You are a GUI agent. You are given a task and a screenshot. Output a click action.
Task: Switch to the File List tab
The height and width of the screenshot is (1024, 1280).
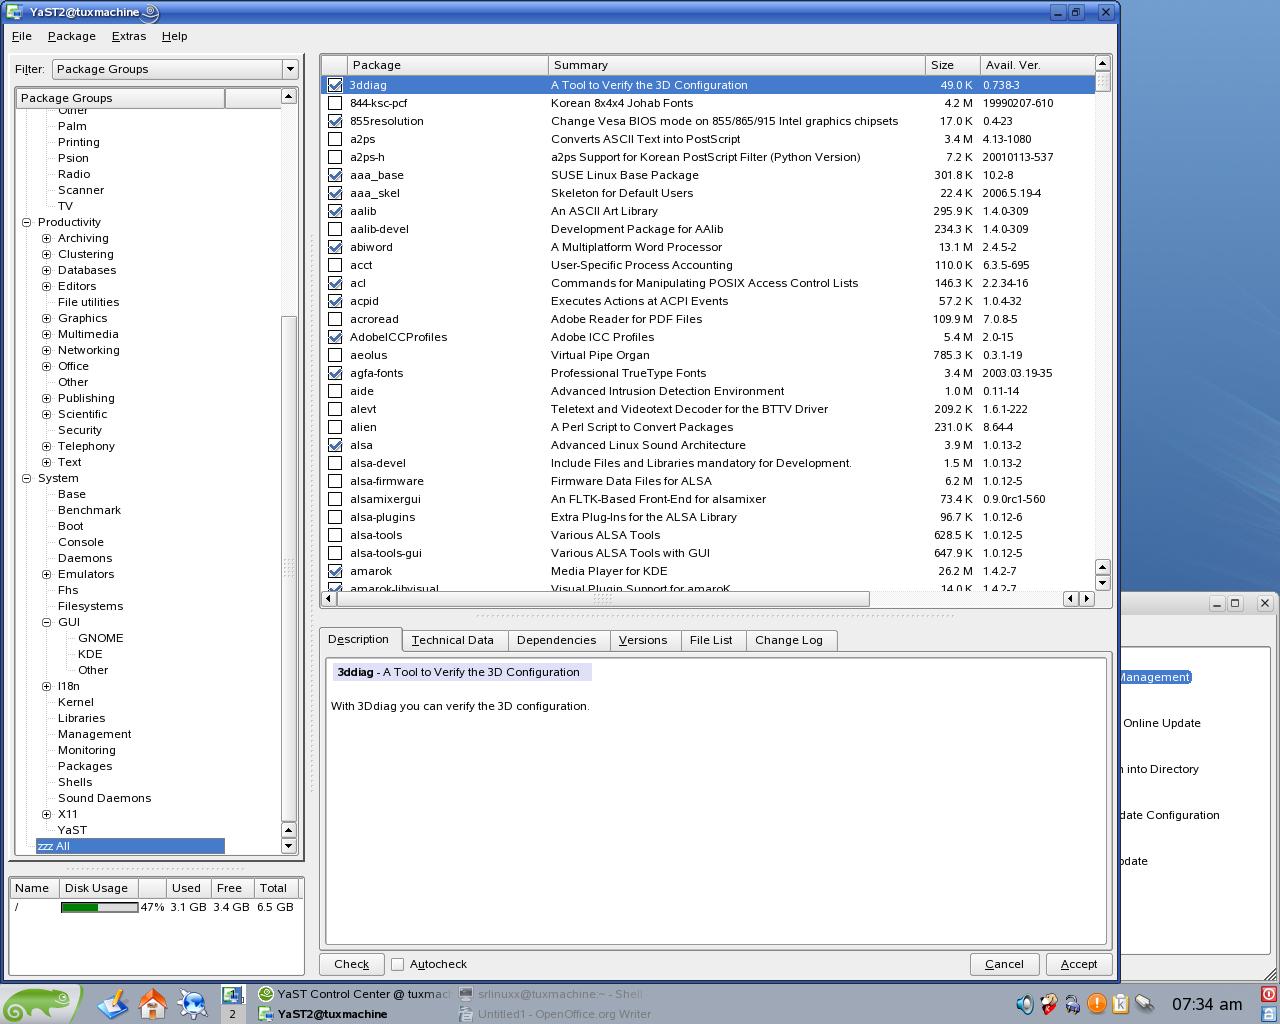pos(711,640)
